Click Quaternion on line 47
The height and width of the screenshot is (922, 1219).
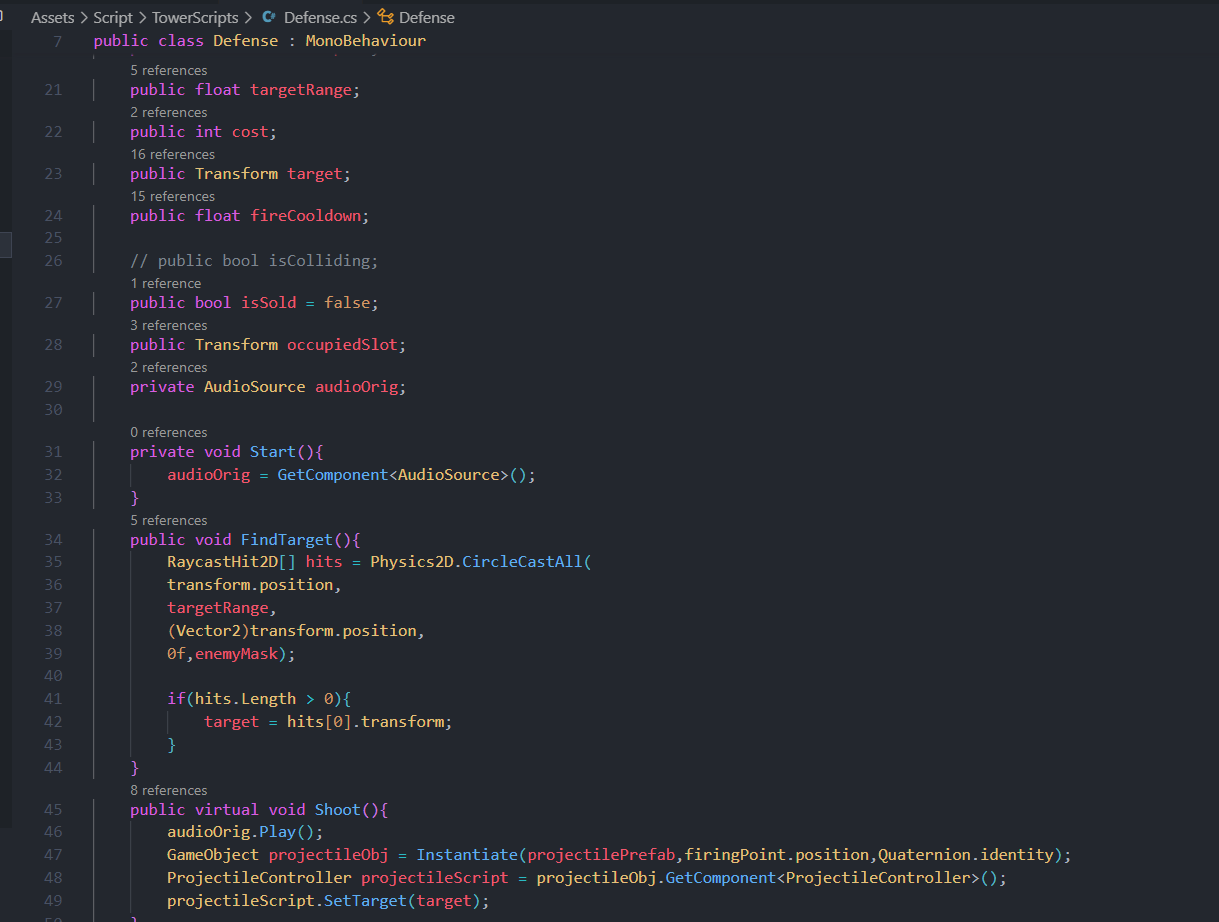(924, 855)
